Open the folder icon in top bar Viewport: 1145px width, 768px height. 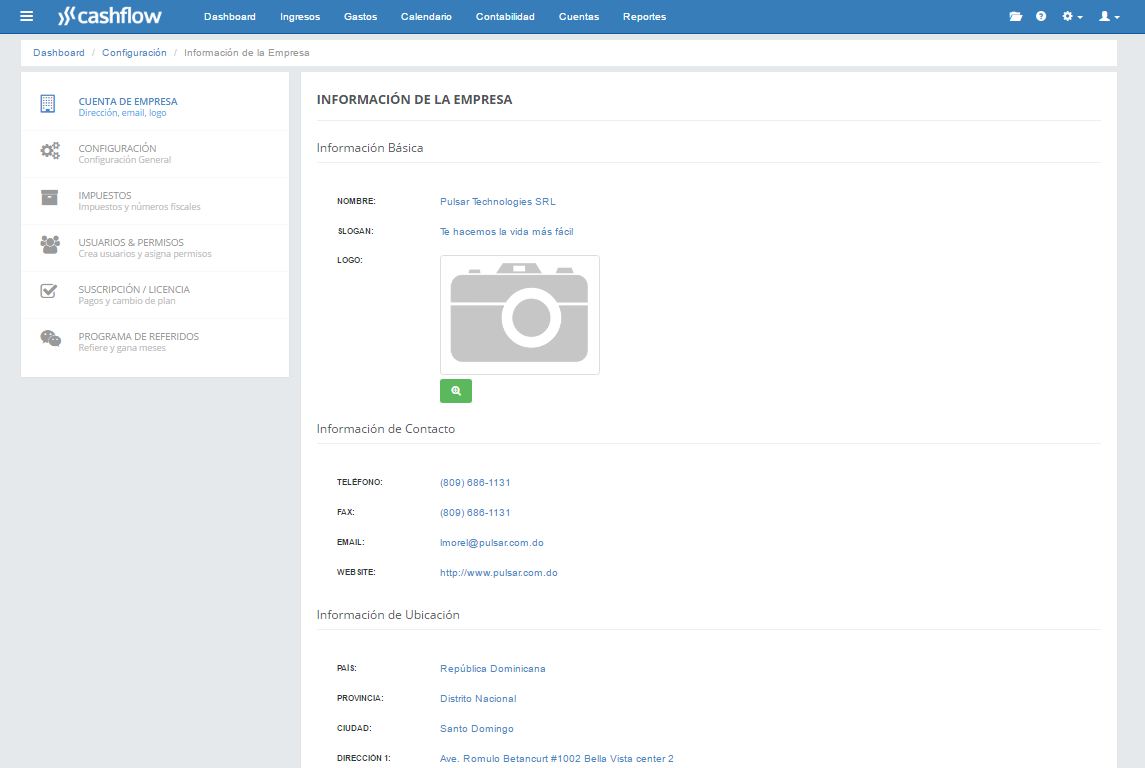click(x=1016, y=16)
